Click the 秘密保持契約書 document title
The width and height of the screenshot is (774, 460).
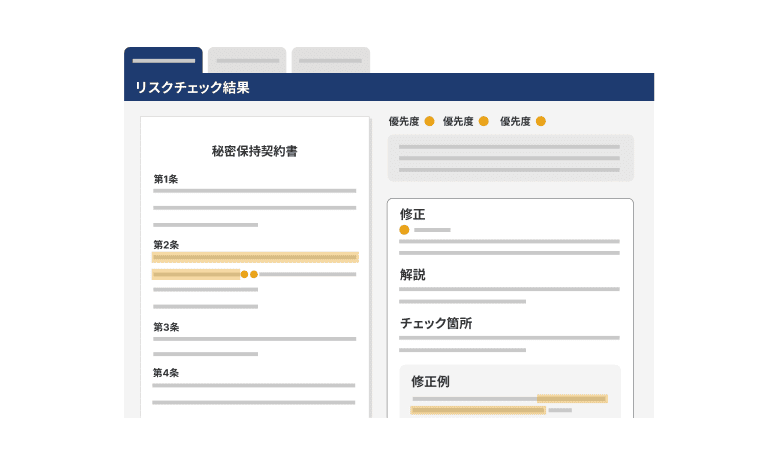pyautogui.click(x=254, y=152)
